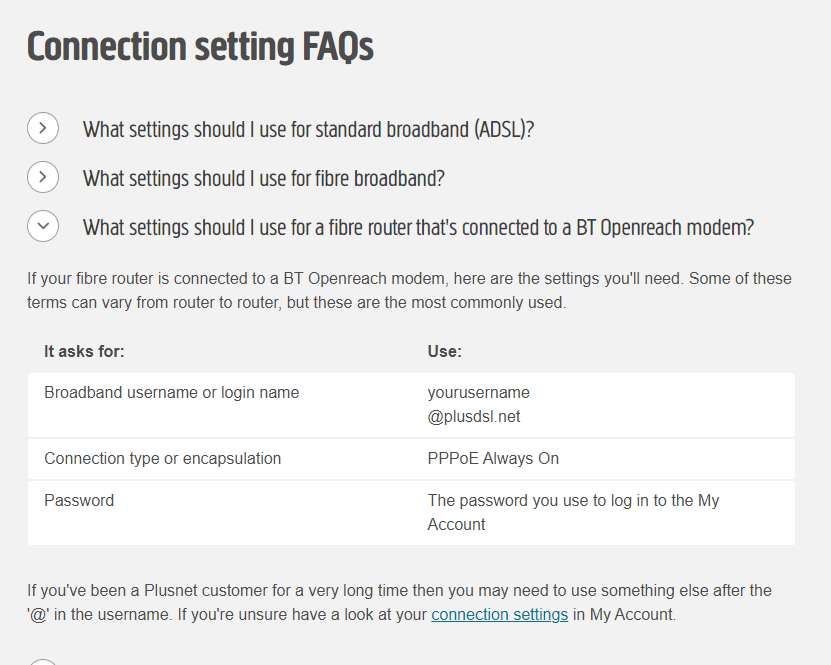Collapse the BT Openreach modem chevron icon

pyautogui.click(x=42, y=227)
